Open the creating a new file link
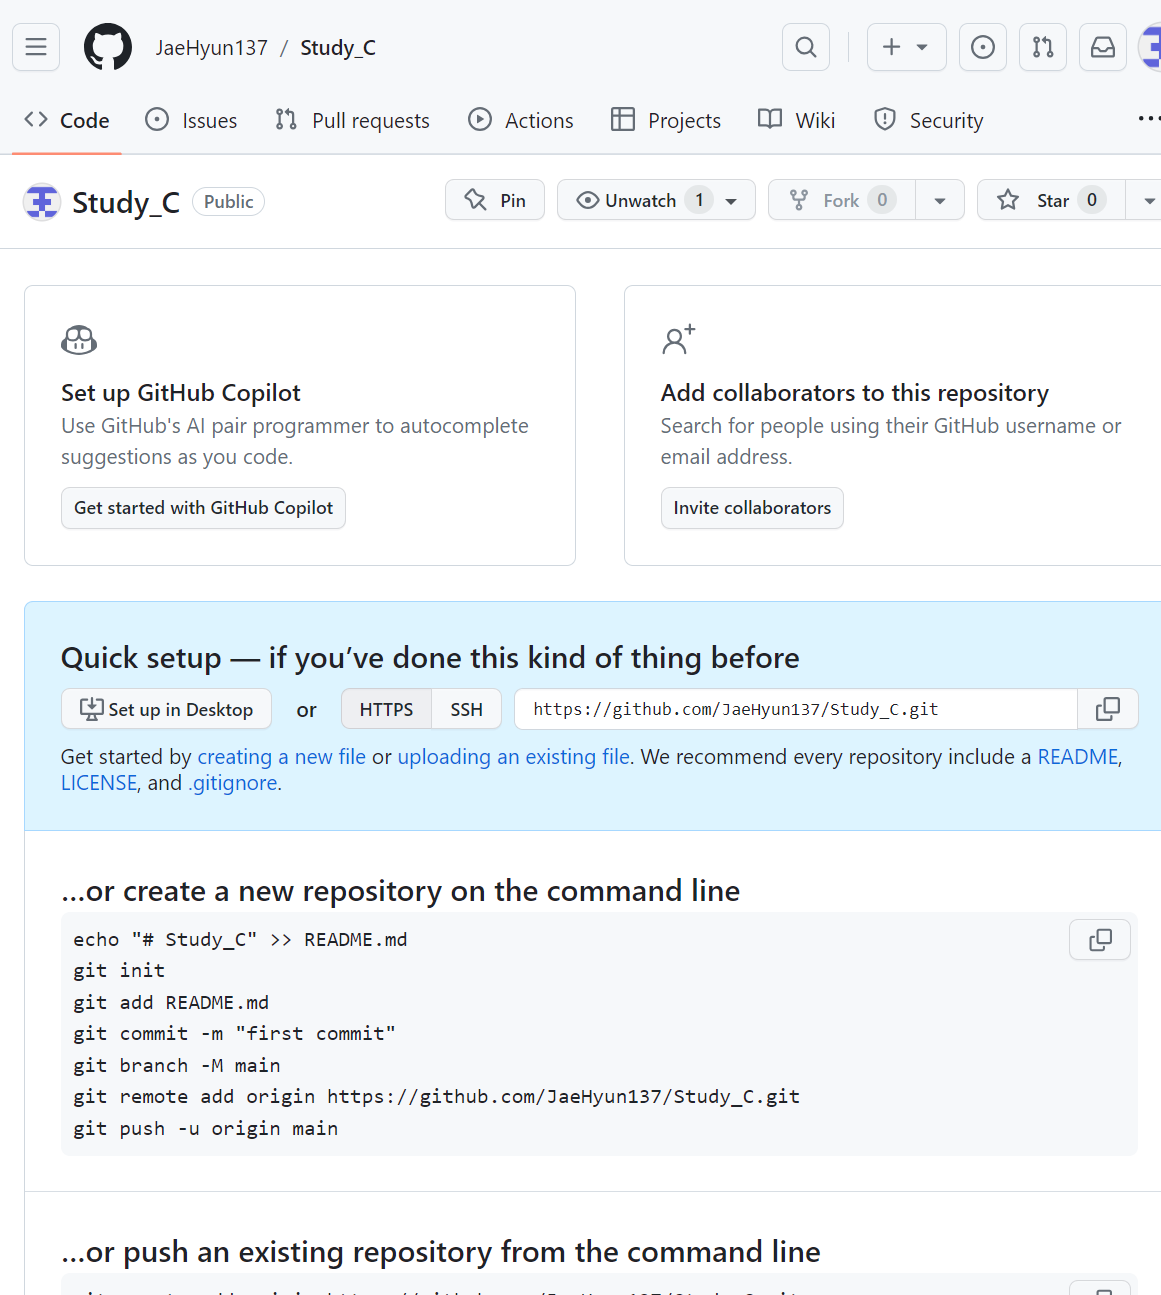The height and width of the screenshot is (1295, 1161). click(x=282, y=757)
